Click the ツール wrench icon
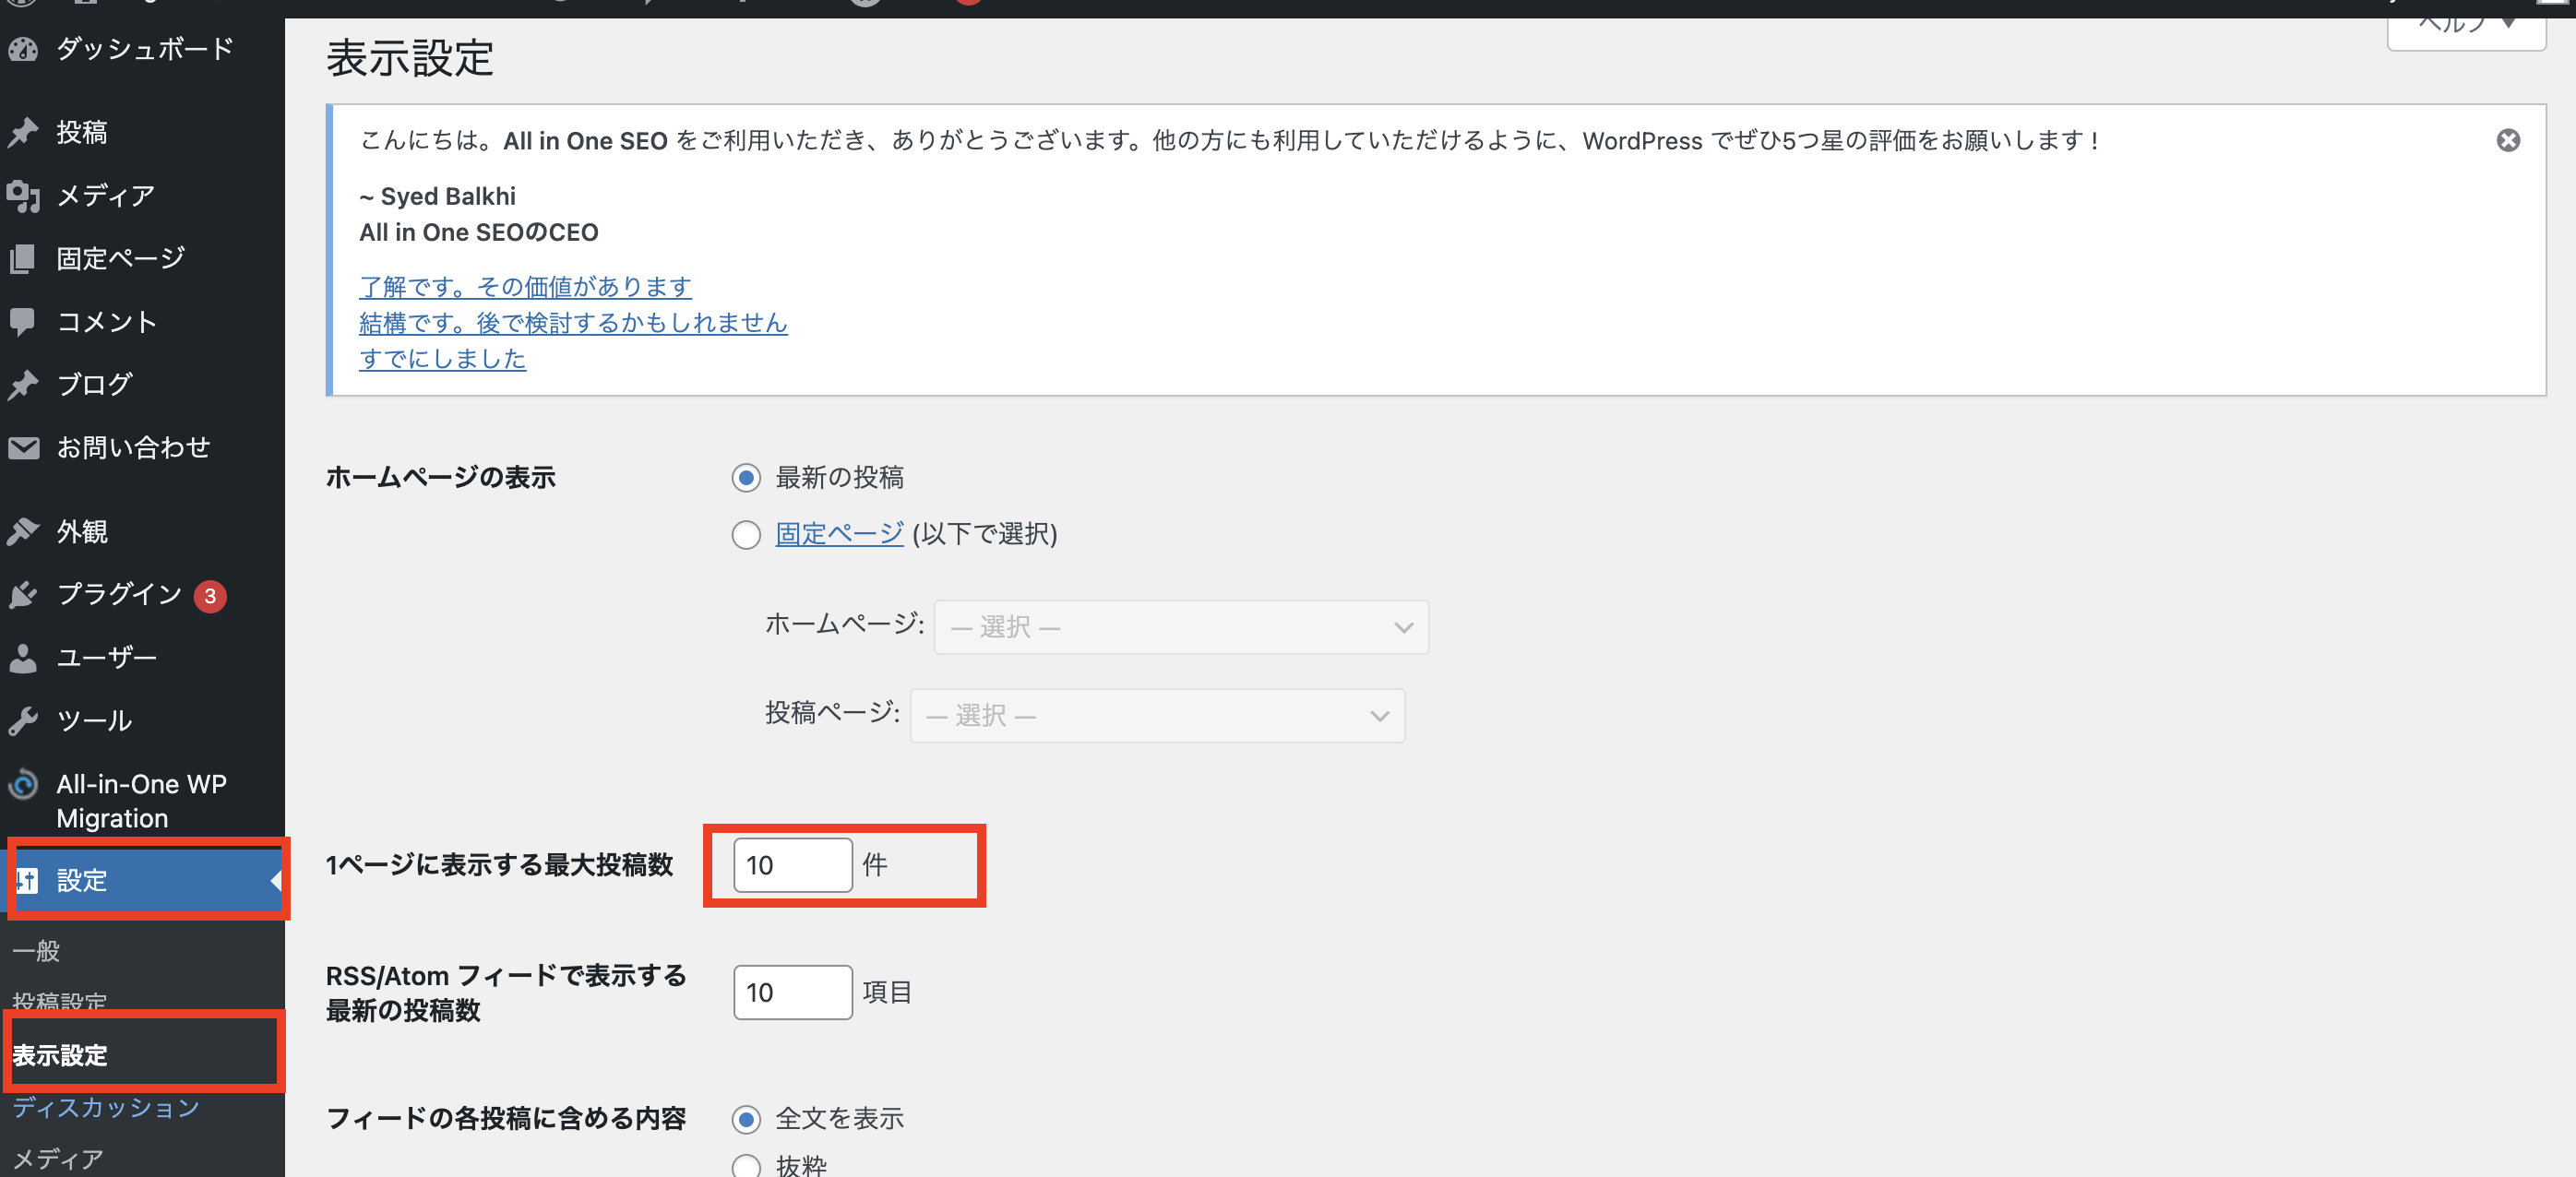 23,720
